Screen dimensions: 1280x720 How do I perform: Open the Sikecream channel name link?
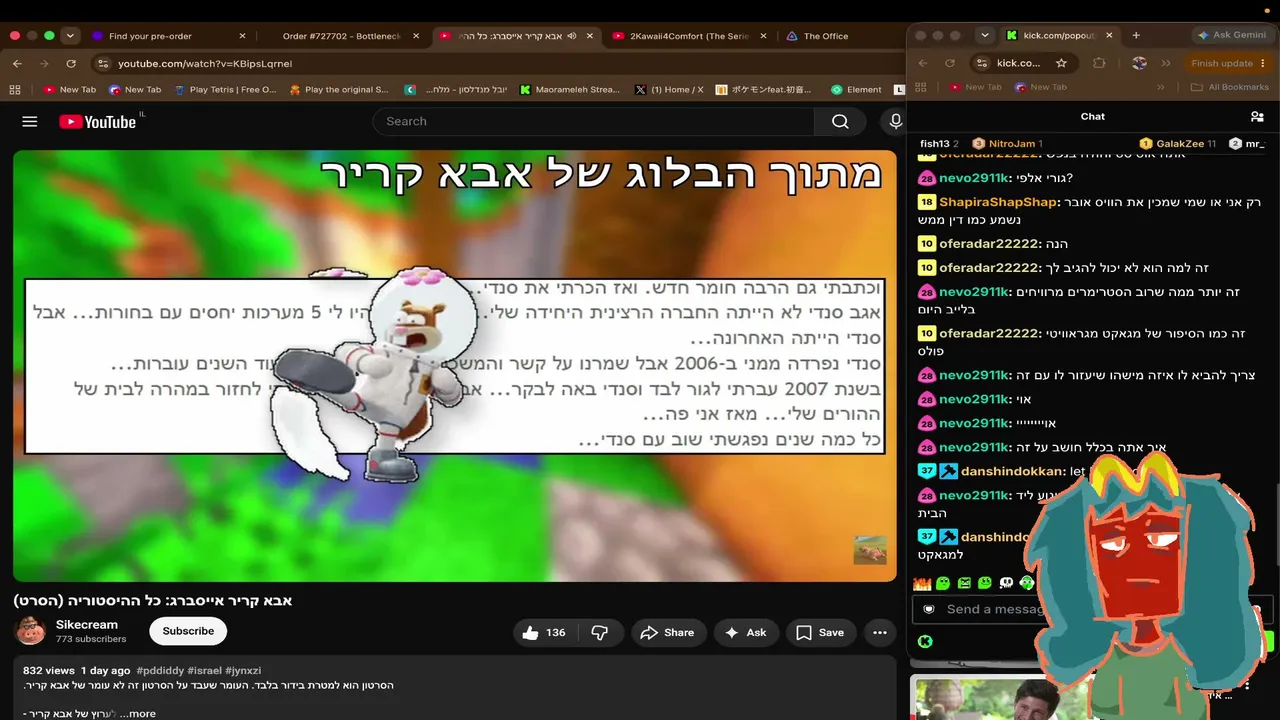(x=87, y=624)
